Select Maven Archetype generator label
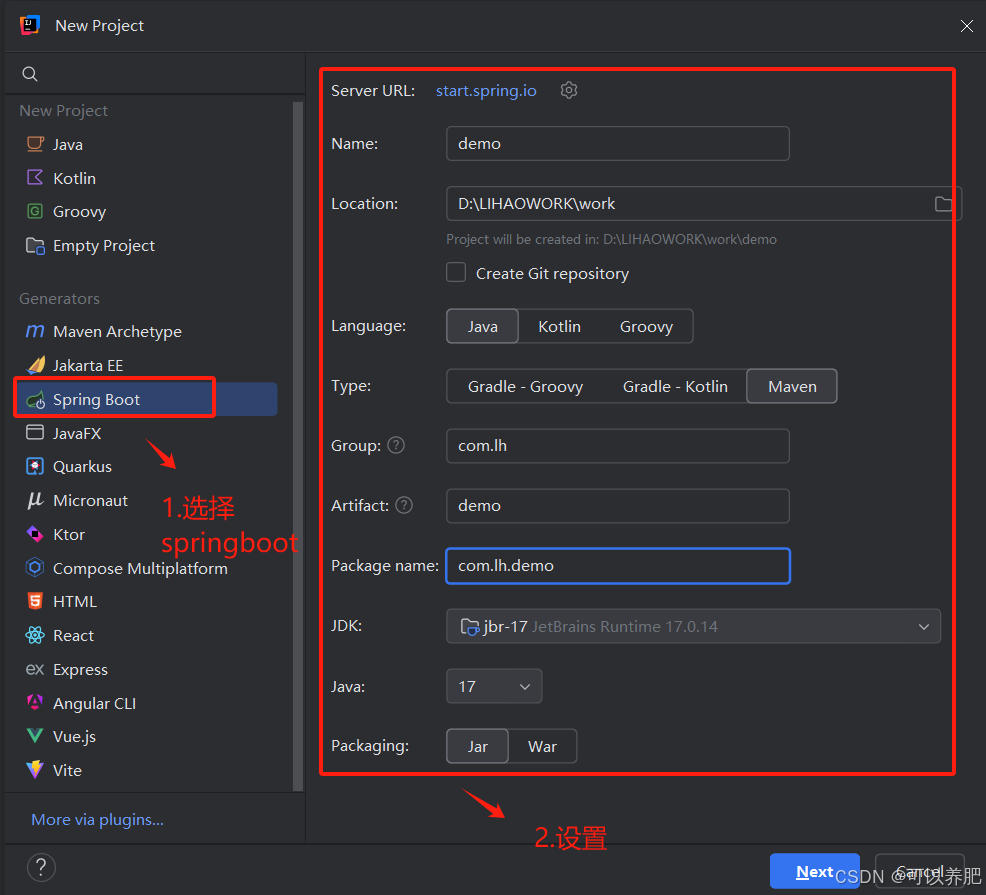Image resolution: width=986 pixels, height=895 pixels. pyautogui.click(x=118, y=331)
